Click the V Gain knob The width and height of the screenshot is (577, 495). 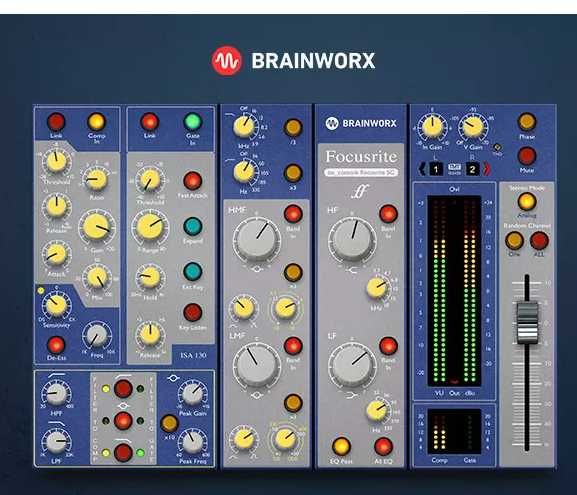(x=473, y=126)
